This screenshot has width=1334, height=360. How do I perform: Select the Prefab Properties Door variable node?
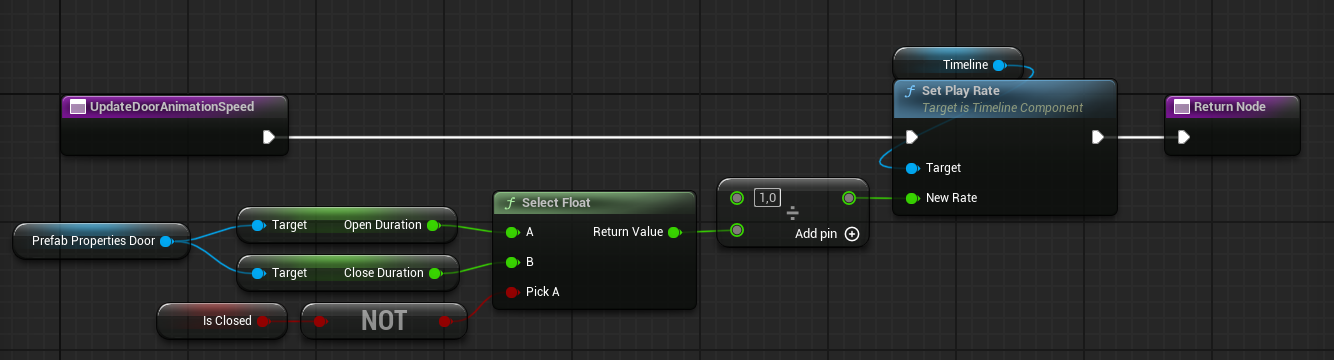pyautogui.click(x=101, y=241)
